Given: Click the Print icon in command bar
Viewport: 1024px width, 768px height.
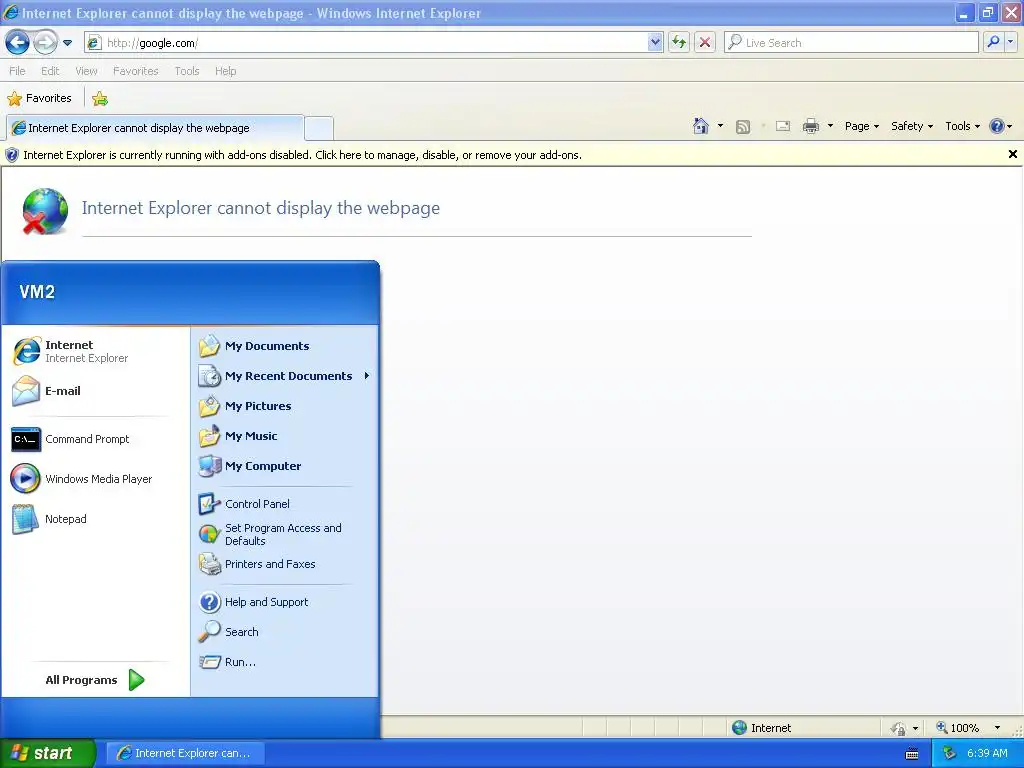Looking at the screenshot, I should click(810, 126).
